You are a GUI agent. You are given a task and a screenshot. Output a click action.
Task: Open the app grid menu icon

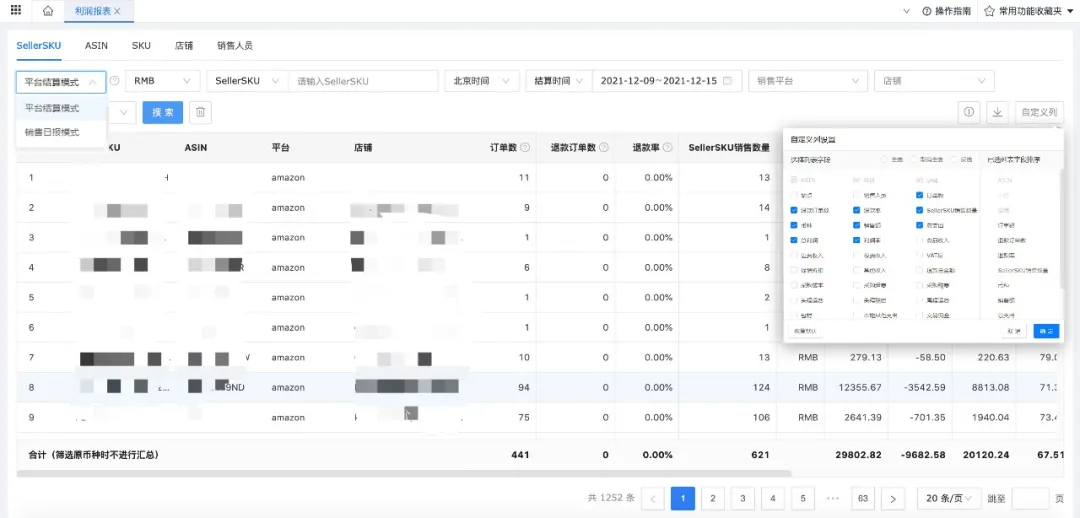point(16,10)
